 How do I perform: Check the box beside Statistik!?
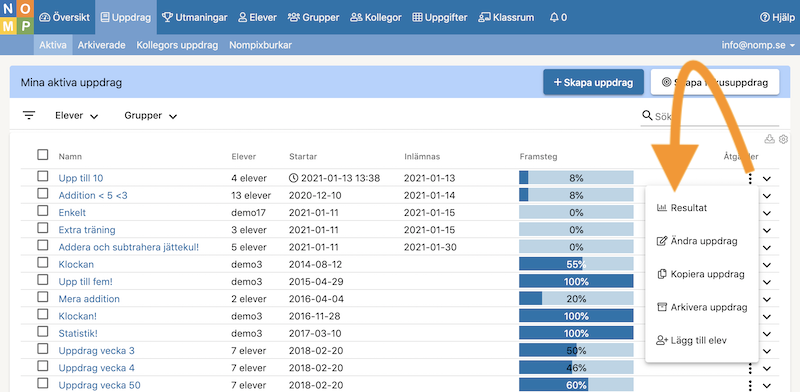click(x=43, y=331)
